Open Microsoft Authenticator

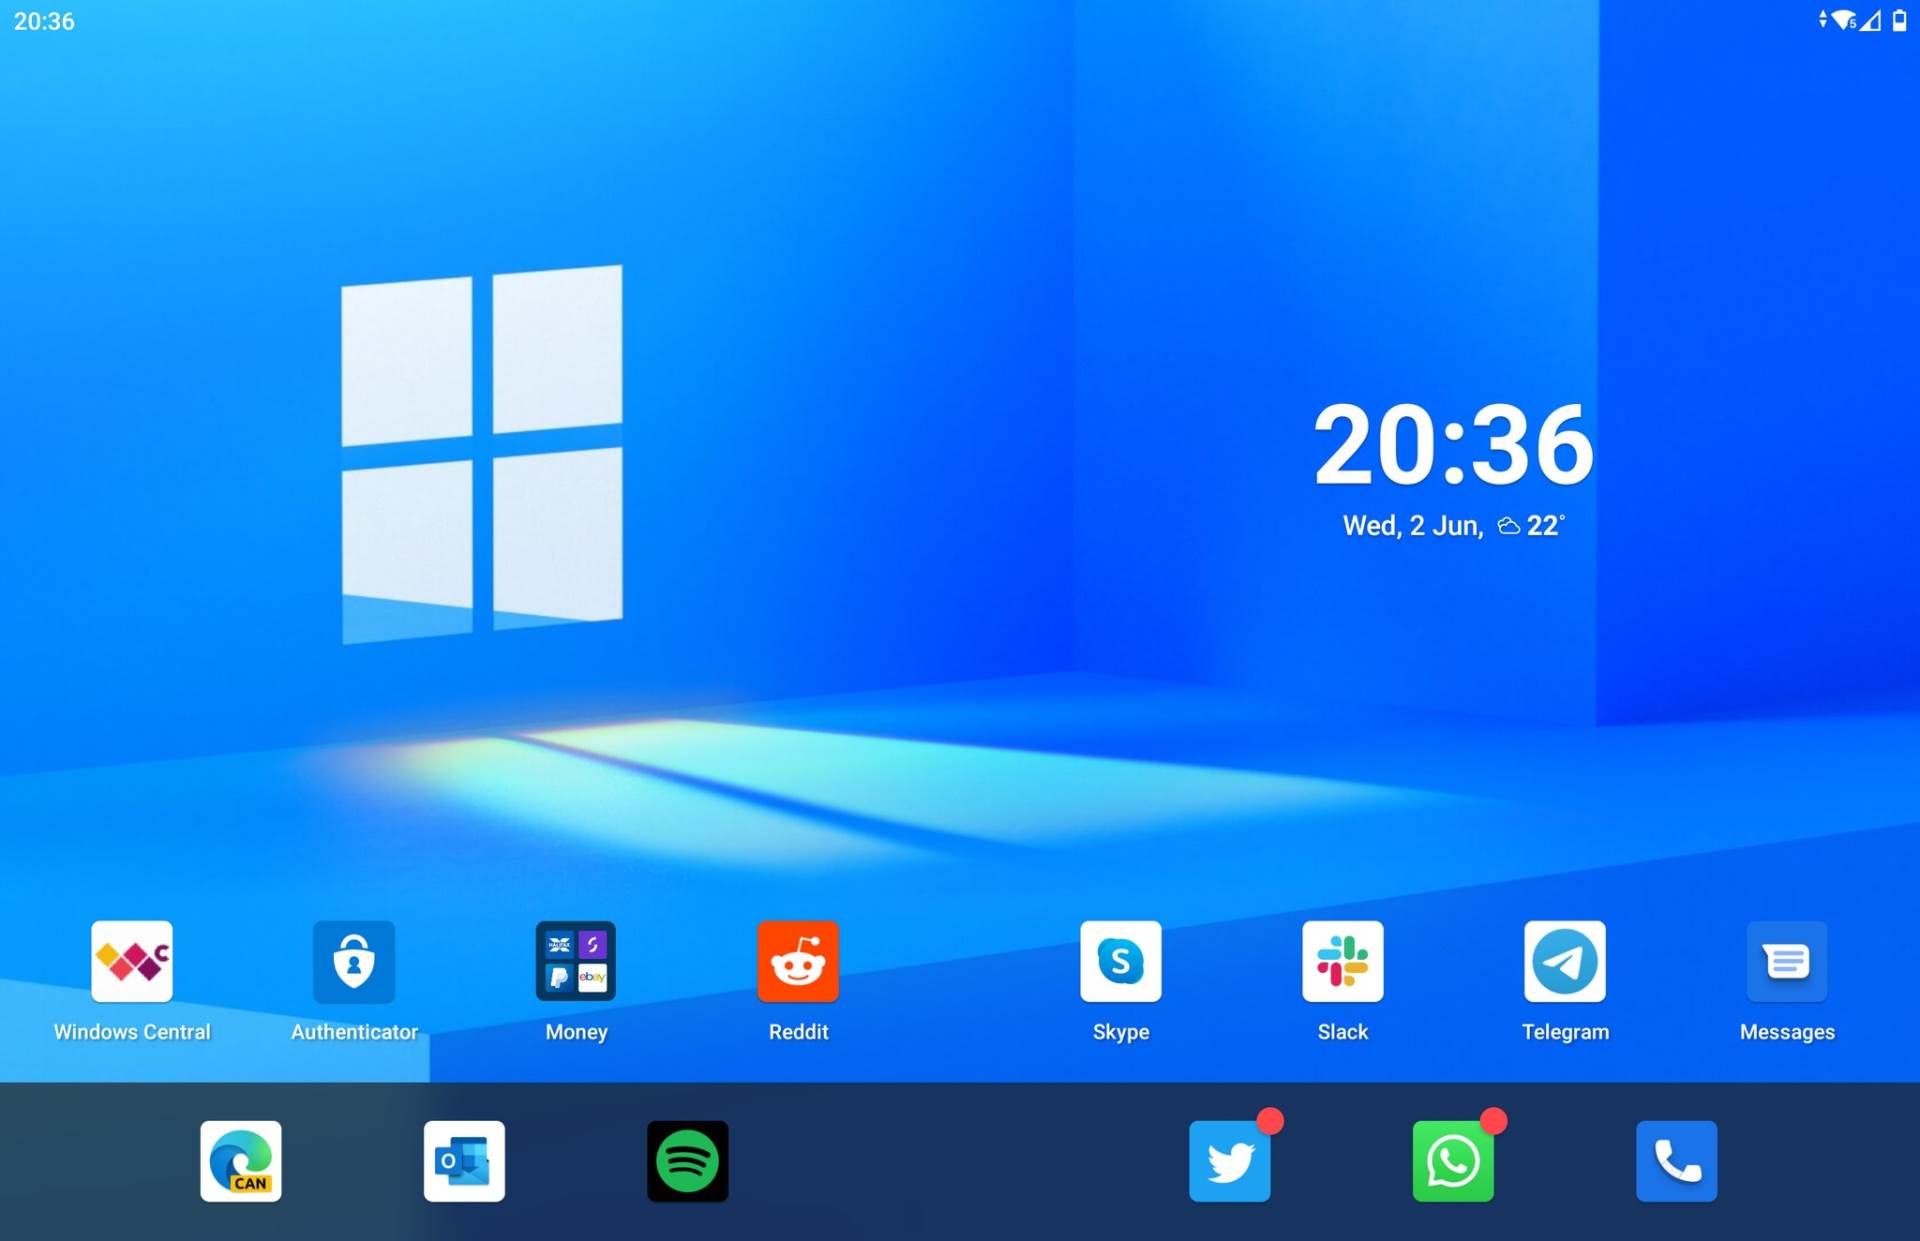354,962
